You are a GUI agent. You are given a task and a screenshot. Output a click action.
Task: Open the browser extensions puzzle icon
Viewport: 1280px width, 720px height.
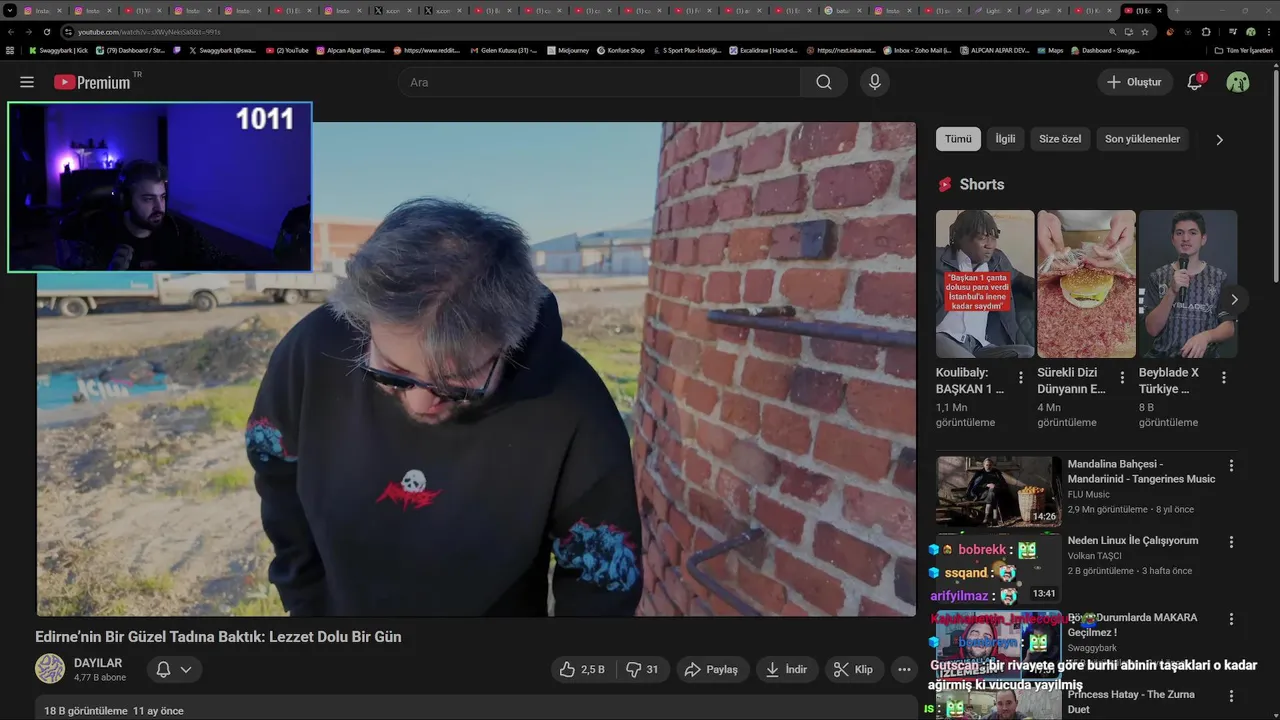(1205, 32)
